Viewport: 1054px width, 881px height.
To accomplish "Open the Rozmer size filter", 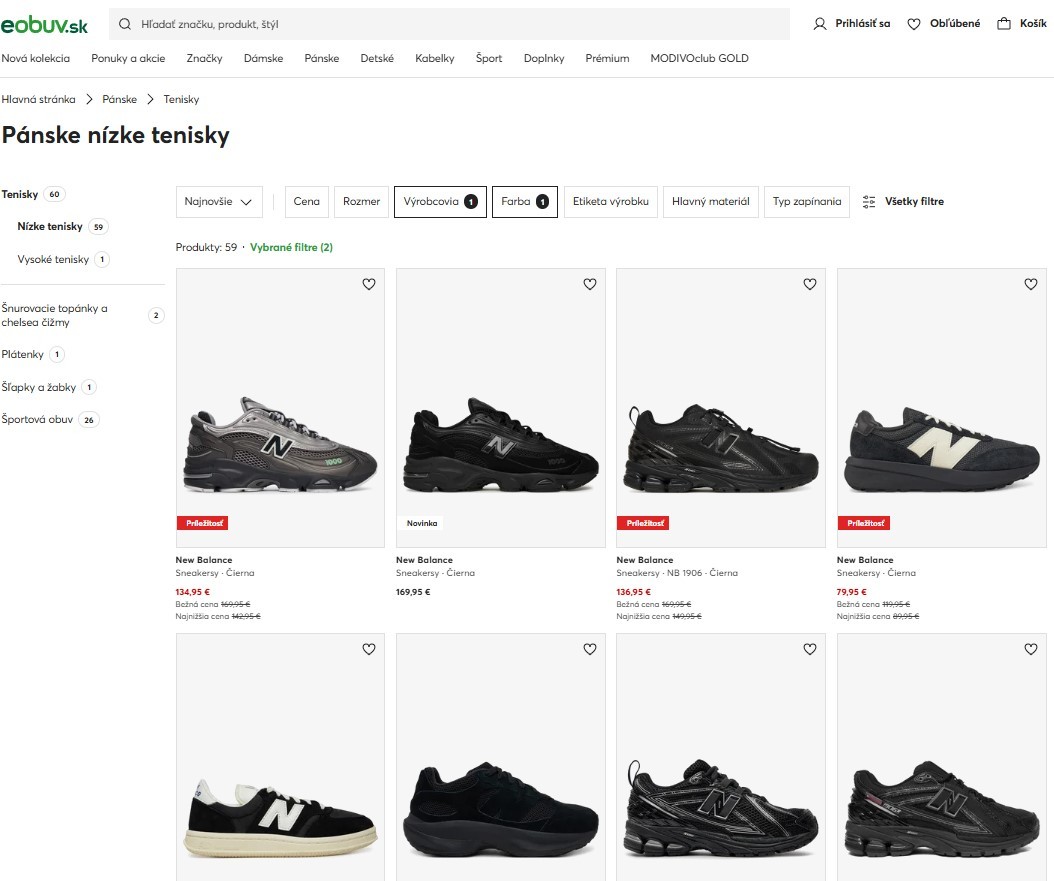I will pyautogui.click(x=361, y=202).
